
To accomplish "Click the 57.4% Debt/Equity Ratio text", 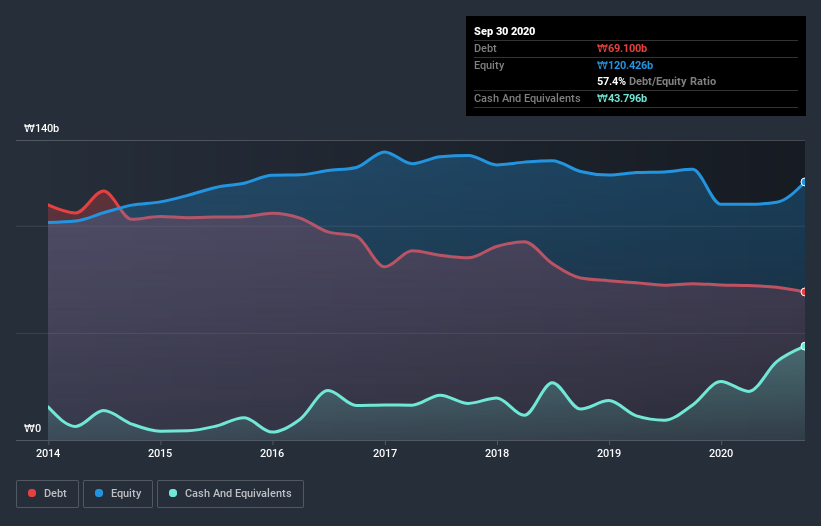I will click(x=657, y=81).
